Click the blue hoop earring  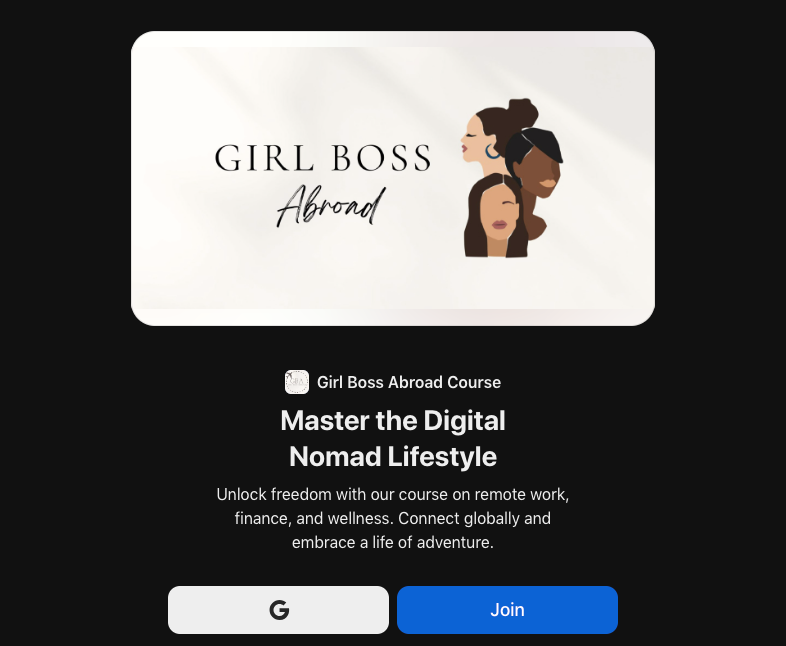[x=493, y=151]
